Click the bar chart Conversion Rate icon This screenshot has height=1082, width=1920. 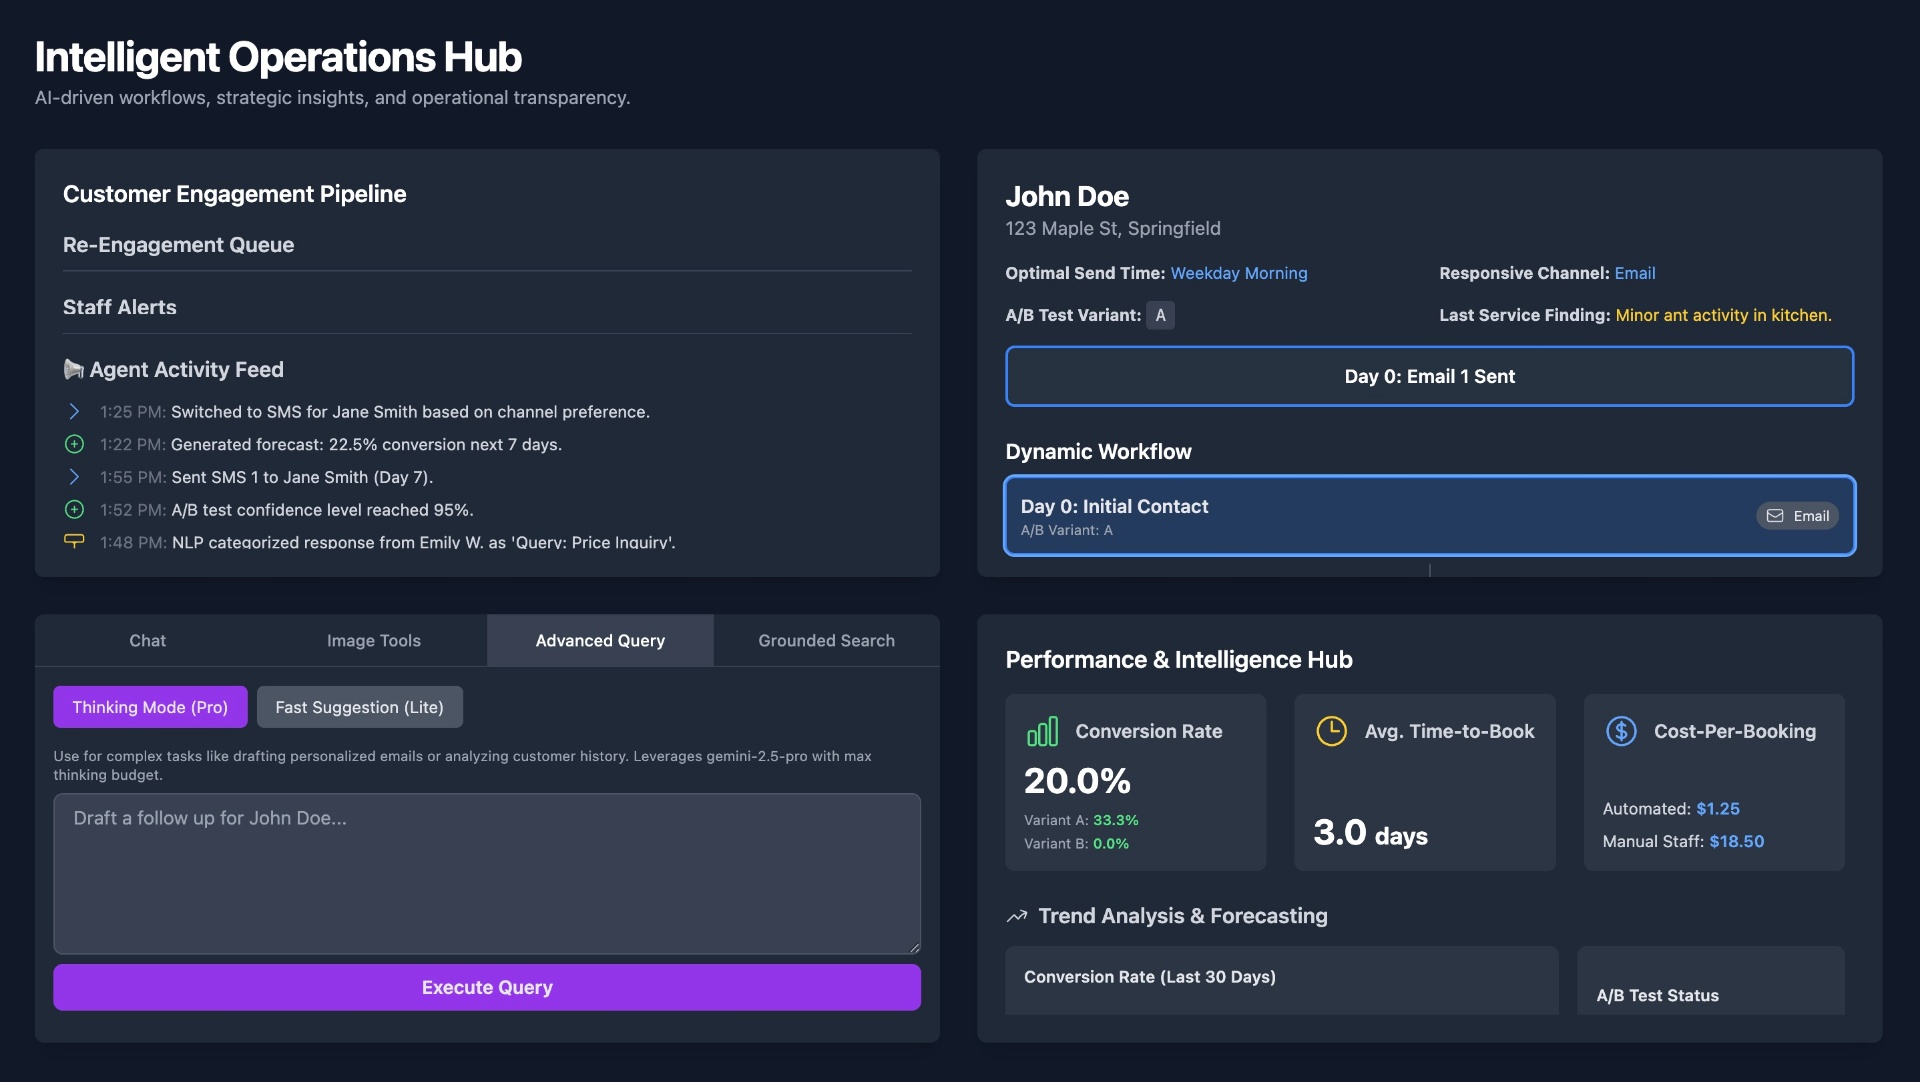pyautogui.click(x=1042, y=732)
